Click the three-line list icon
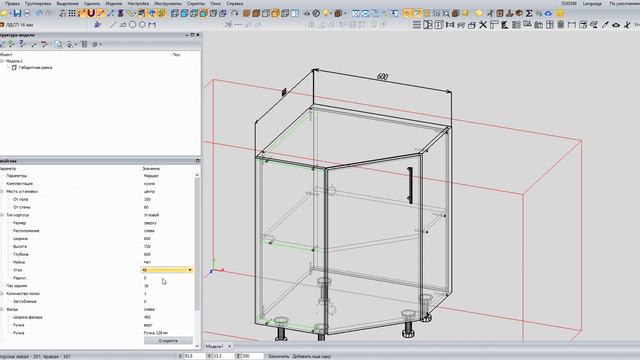Viewport: 640px width, 360px height. tap(417, 25)
